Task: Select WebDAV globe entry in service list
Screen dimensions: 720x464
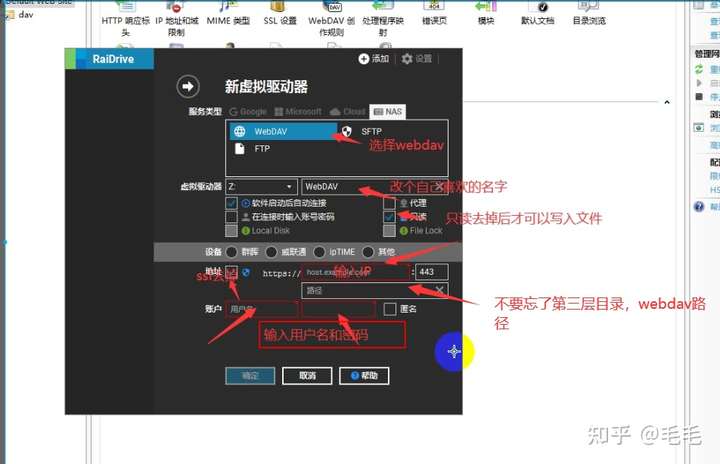Action: pyautogui.click(x=283, y=131)
